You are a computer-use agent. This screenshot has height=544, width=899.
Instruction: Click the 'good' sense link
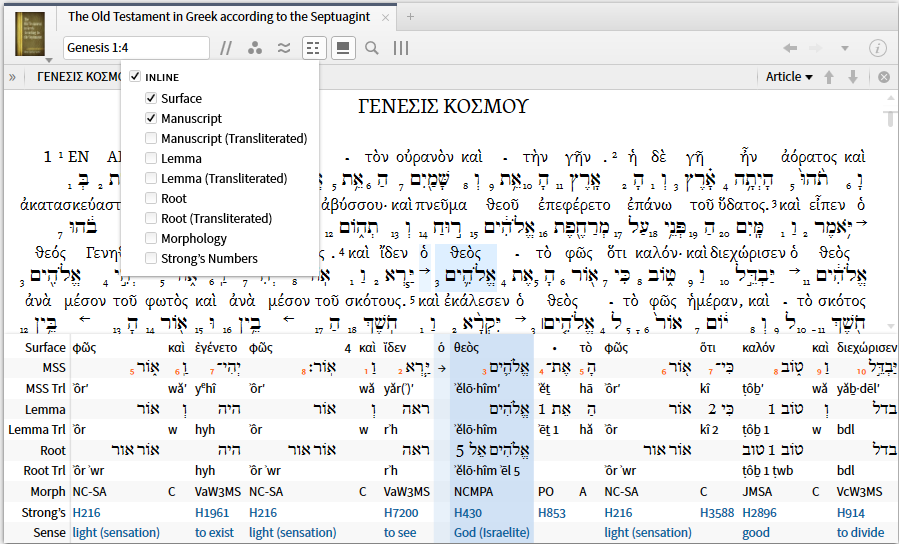(756, 533)
